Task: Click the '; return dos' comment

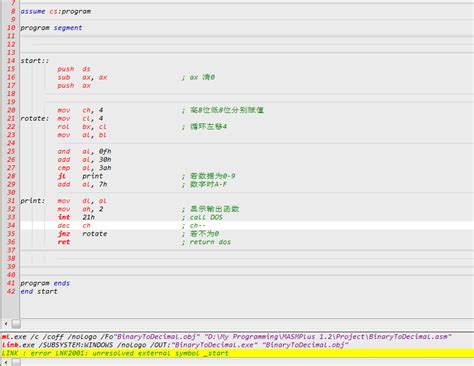Action: click(x=206, y=242)
